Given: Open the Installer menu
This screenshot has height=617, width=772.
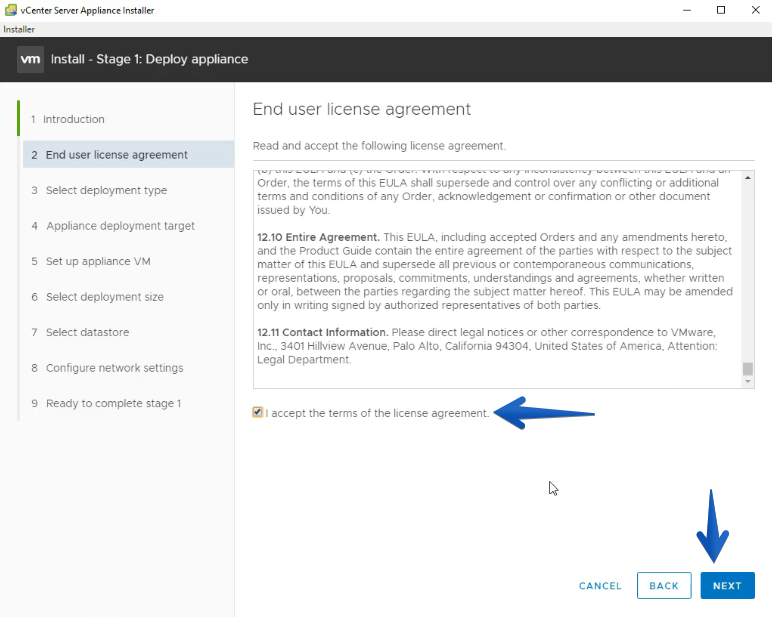Looking at the screenshot, I should tap(19, 30).
